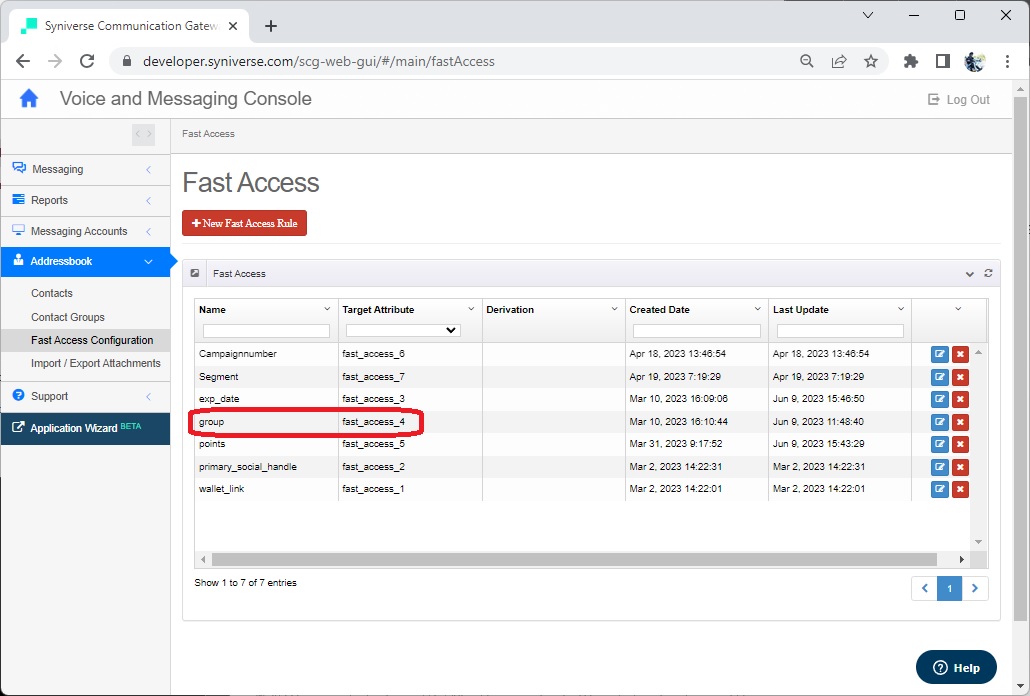Click the Last Update filter field
Screen dimensions: 1030x696
(x=840, y=331)
